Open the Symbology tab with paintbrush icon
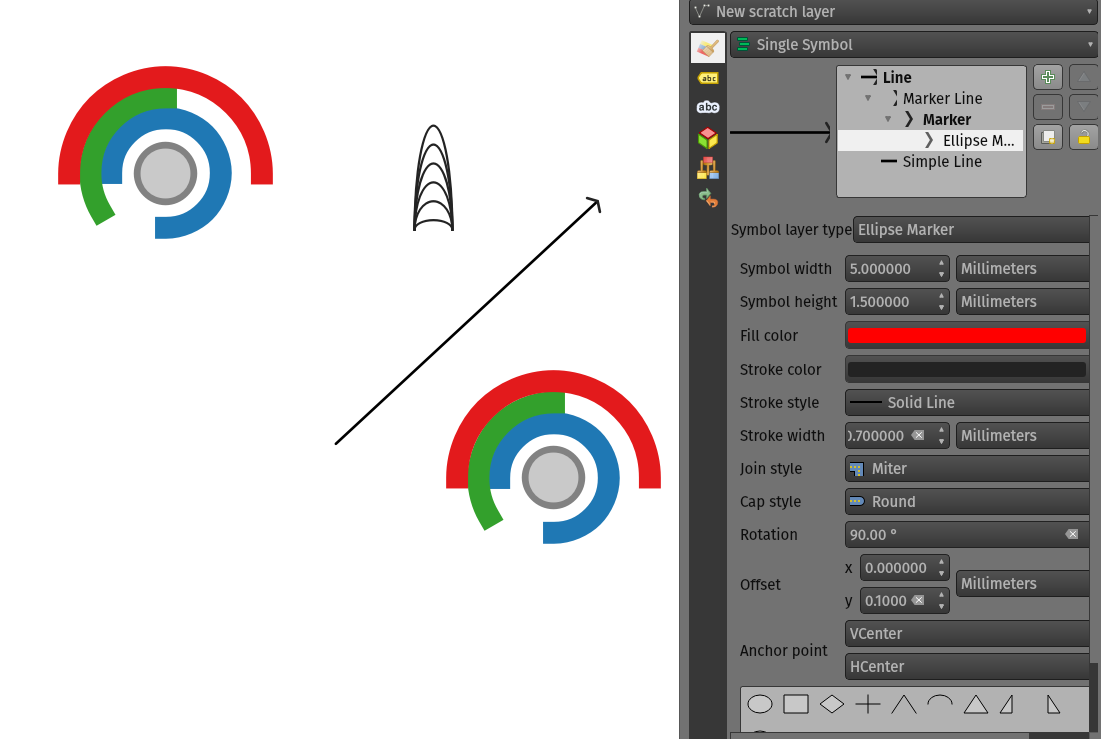 pos(708,48)
